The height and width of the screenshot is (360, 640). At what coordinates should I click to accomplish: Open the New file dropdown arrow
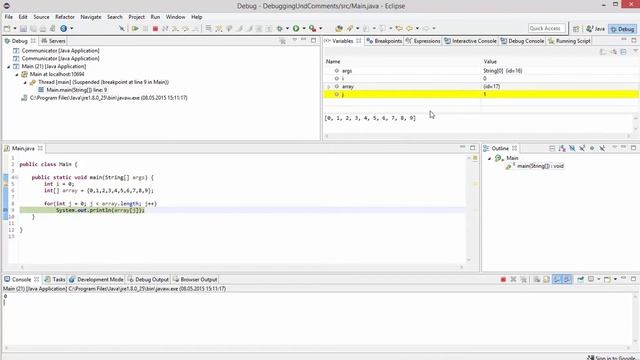pyautogui.click(x=15, y=29)
